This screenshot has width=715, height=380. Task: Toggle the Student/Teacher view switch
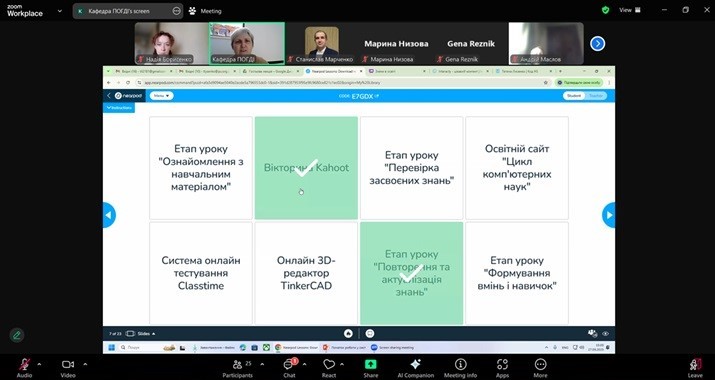585,96
